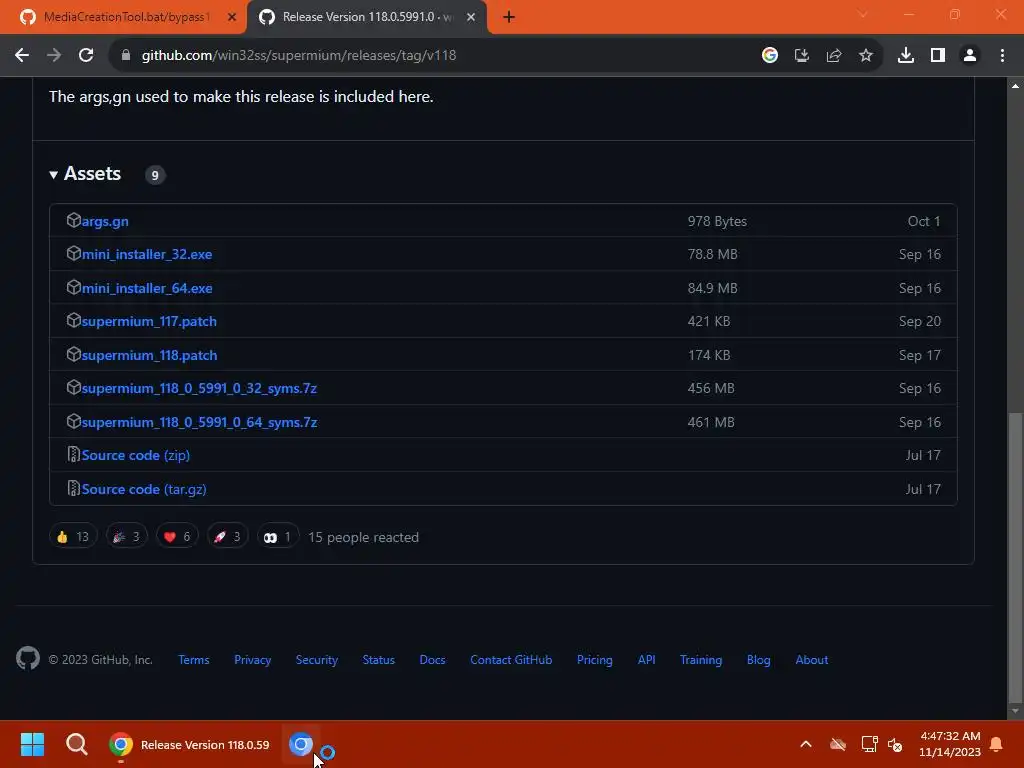The width and height of the screenshot is (1024, 768).
Task: Show hidden system tray icons
Action: 806,744
